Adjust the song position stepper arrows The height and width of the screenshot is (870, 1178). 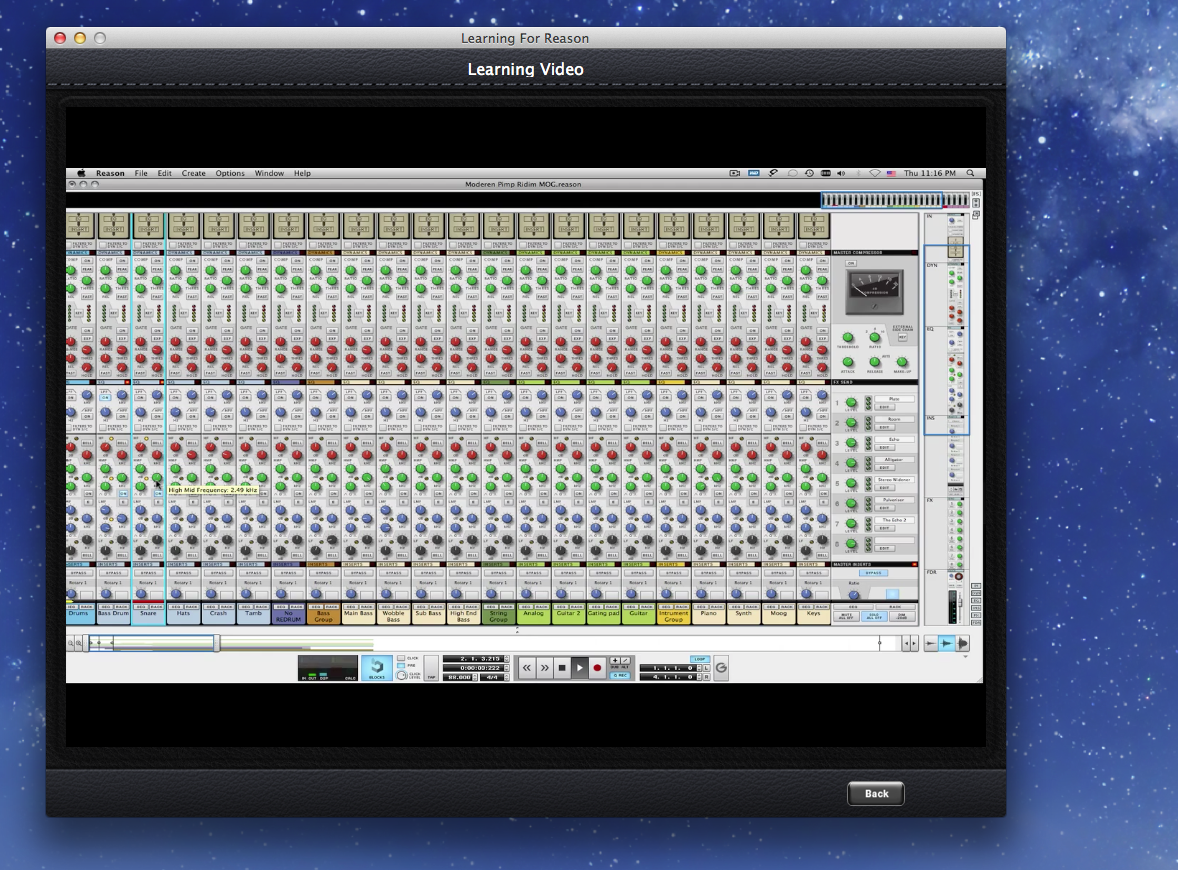click(x=507, y=659)
